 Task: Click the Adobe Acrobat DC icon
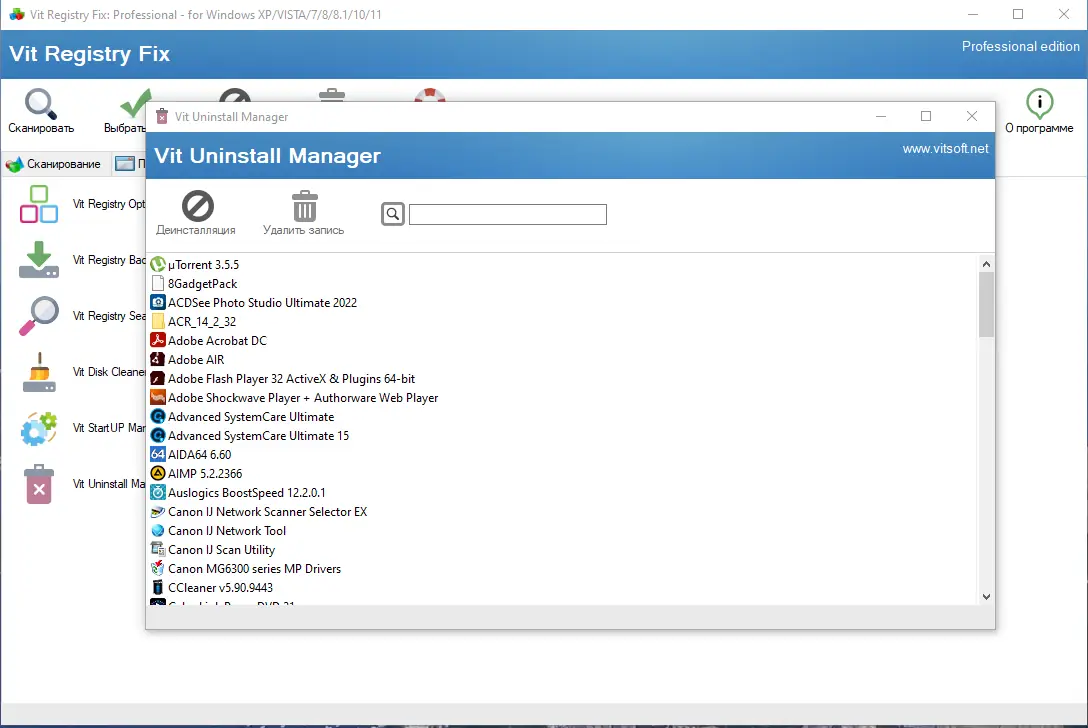(158, 341)
